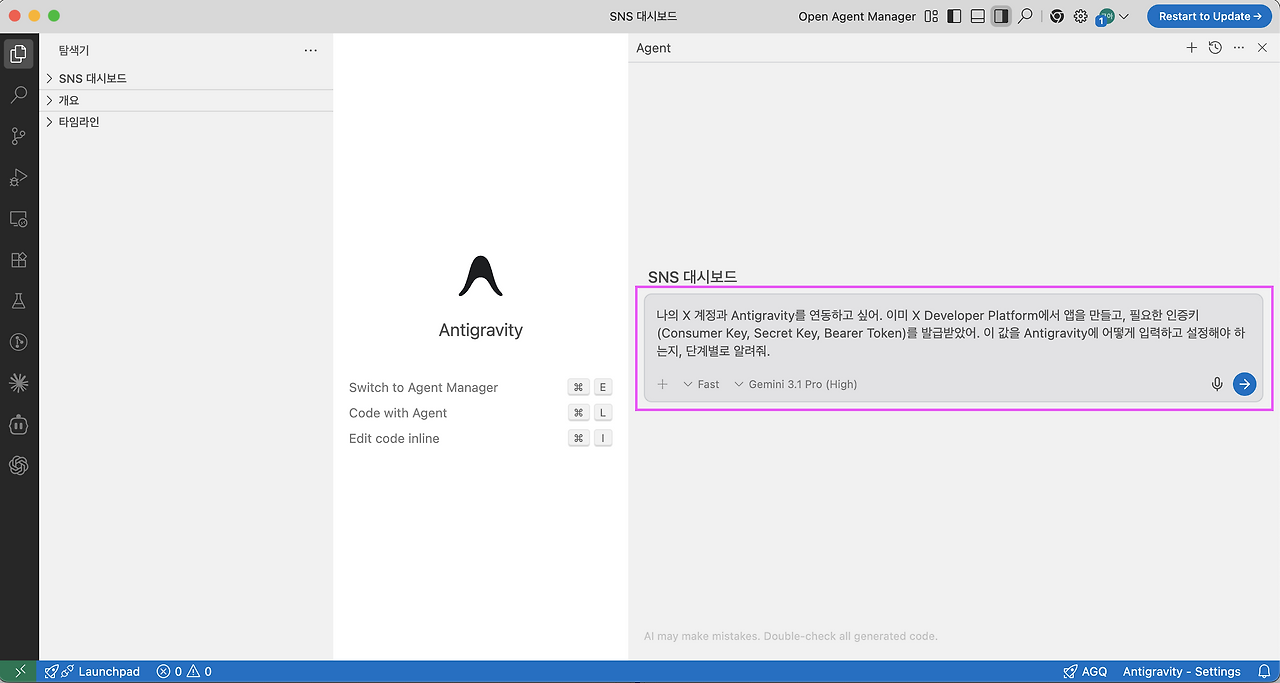Click inside the agent prompt text field

[953, 332]
